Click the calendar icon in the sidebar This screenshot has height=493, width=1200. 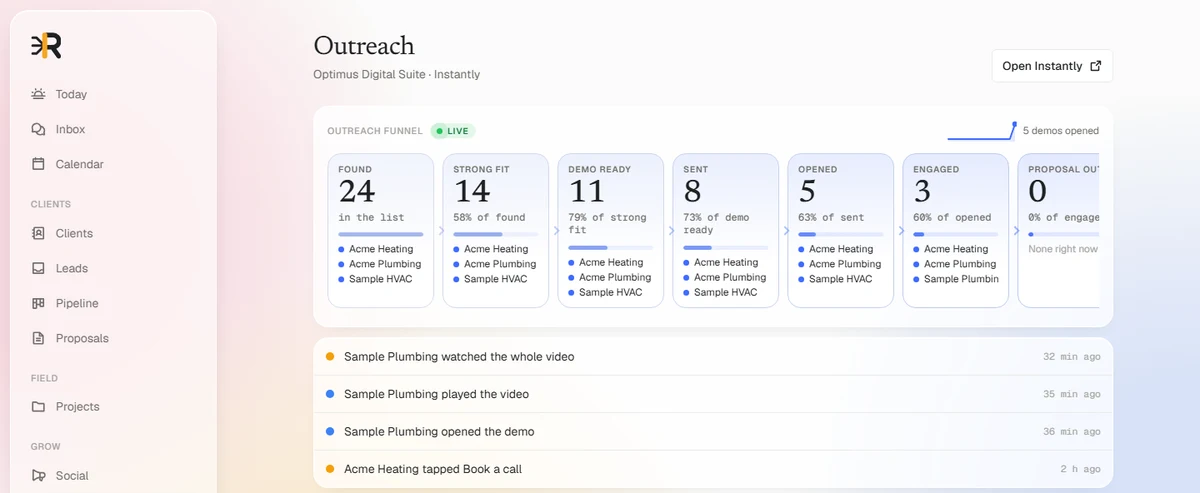[38, 164]
